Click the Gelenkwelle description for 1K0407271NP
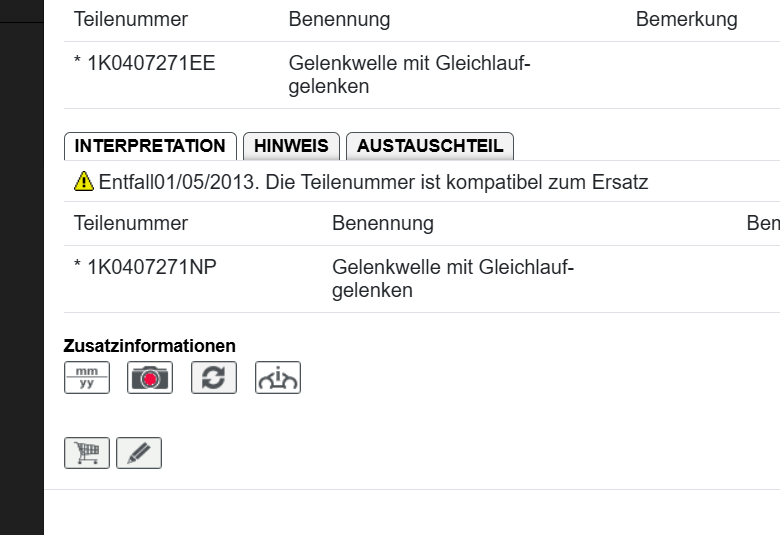Image resolution: width=780 pixels, height=535 pixels. tap(453, 279)
